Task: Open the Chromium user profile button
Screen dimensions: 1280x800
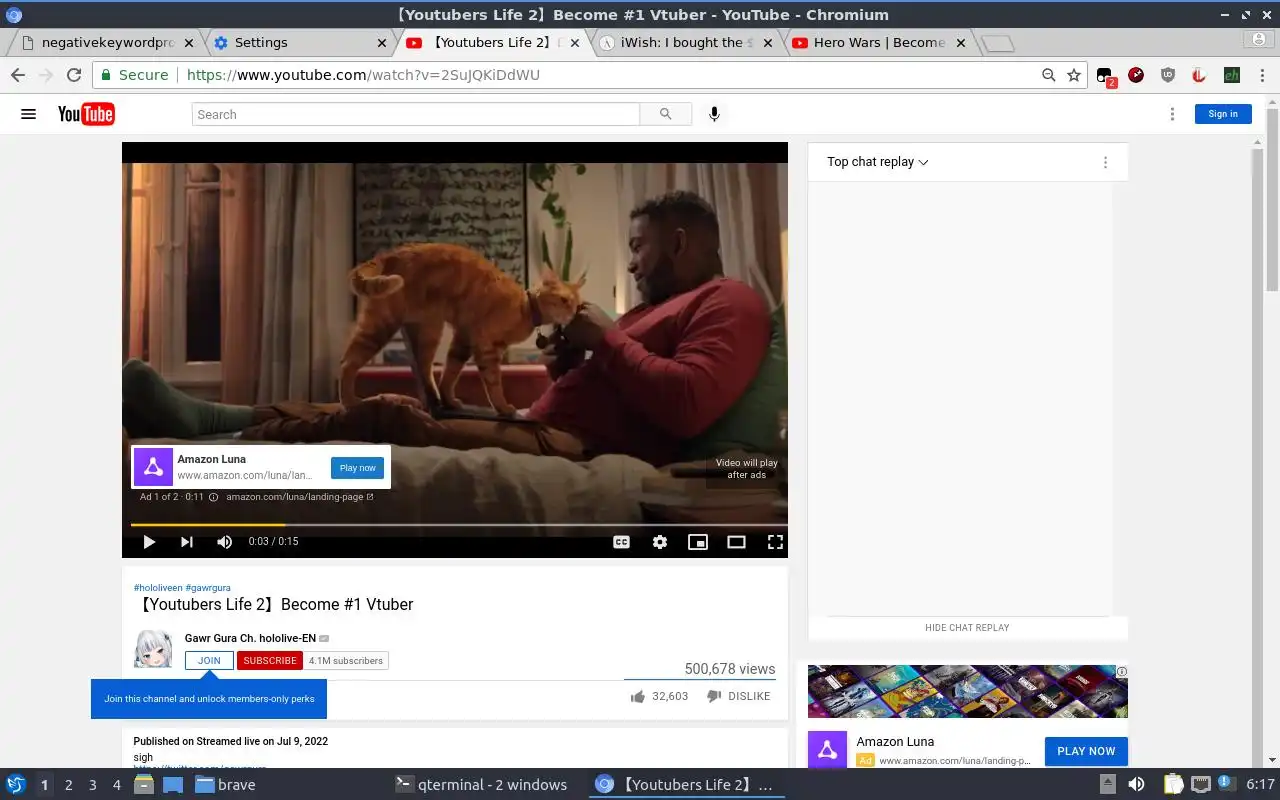Action: pos(1260,40)
